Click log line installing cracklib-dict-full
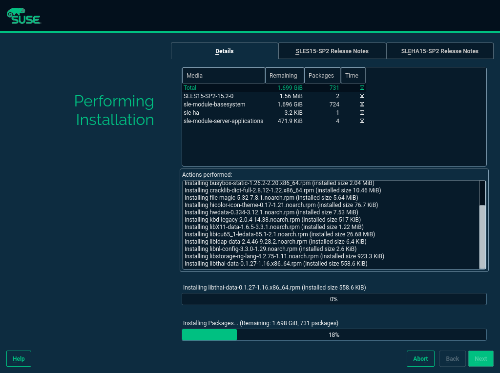The width and height of the screenshot is (500, 373). tap(283, 190)
